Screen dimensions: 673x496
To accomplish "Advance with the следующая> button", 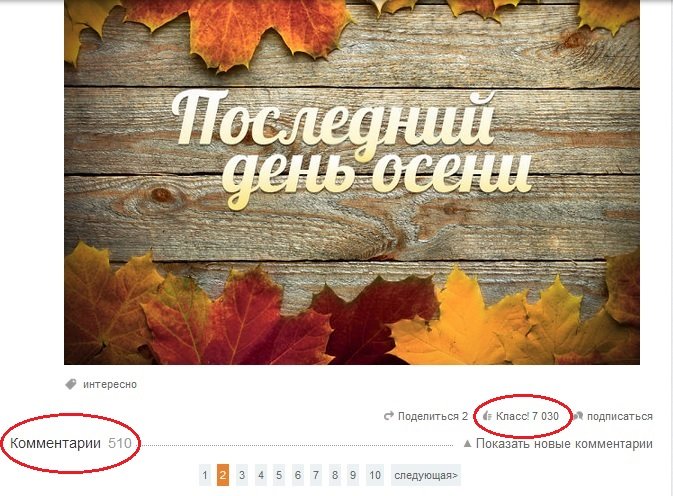I will [426, 475].
